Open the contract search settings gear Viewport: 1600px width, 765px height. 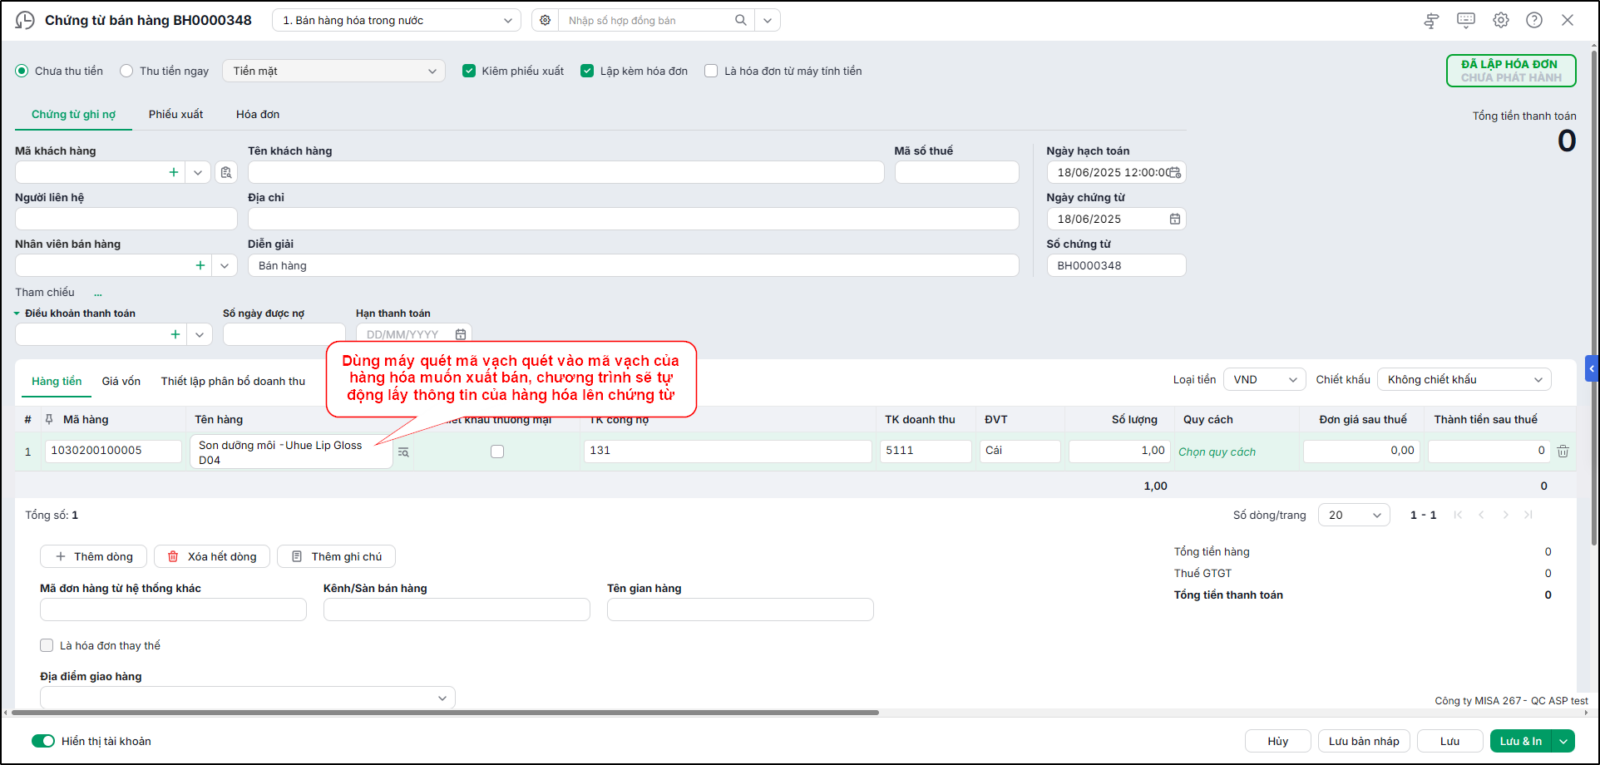[x=545, y=20]
